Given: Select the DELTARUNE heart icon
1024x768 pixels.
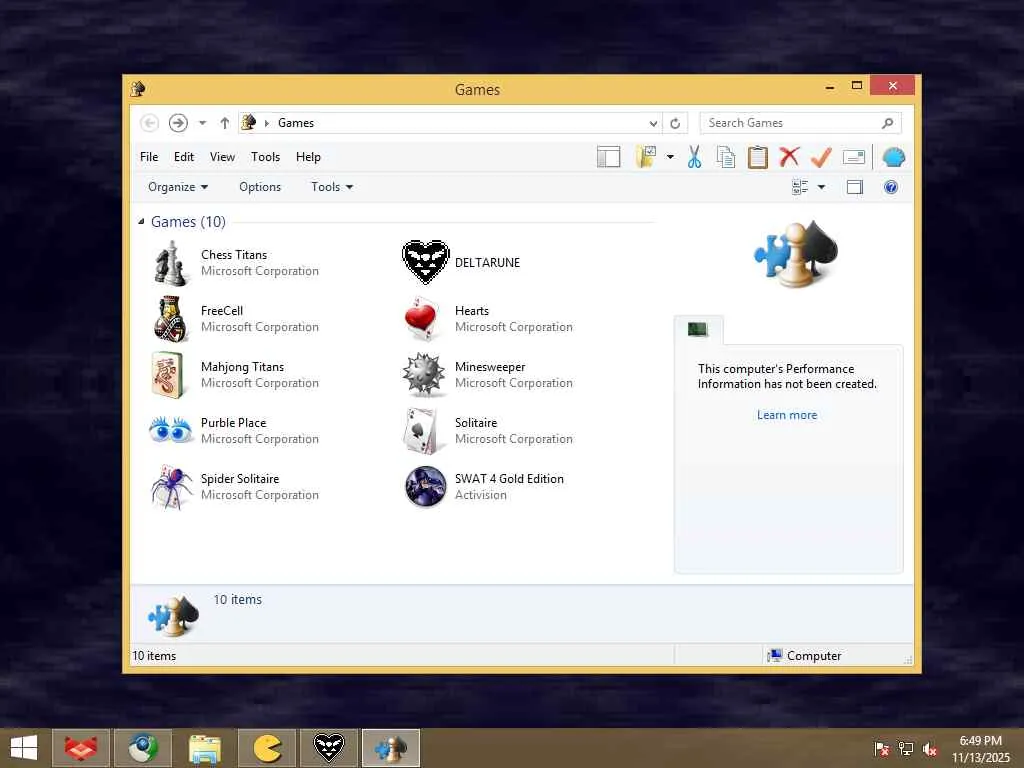Looking at the screenshot, I should tap(425, 262).
